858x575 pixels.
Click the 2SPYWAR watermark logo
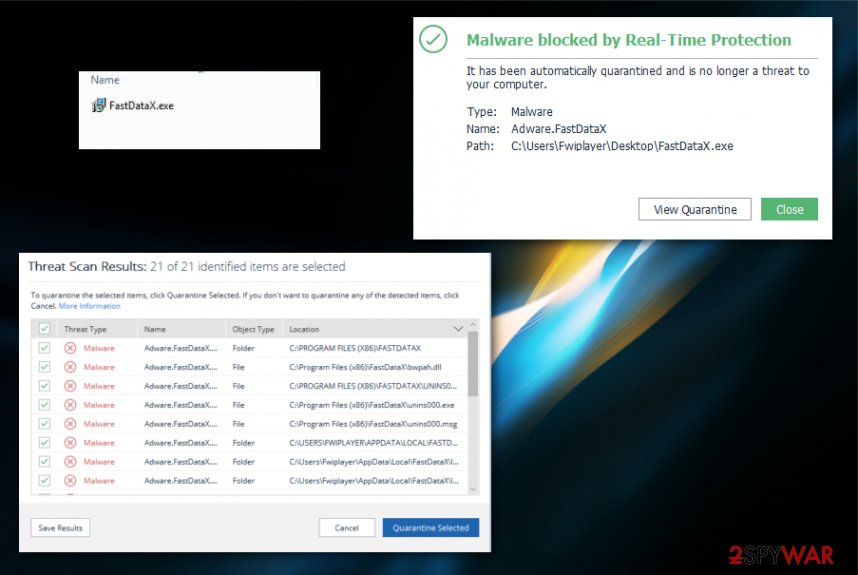point(781,556)
